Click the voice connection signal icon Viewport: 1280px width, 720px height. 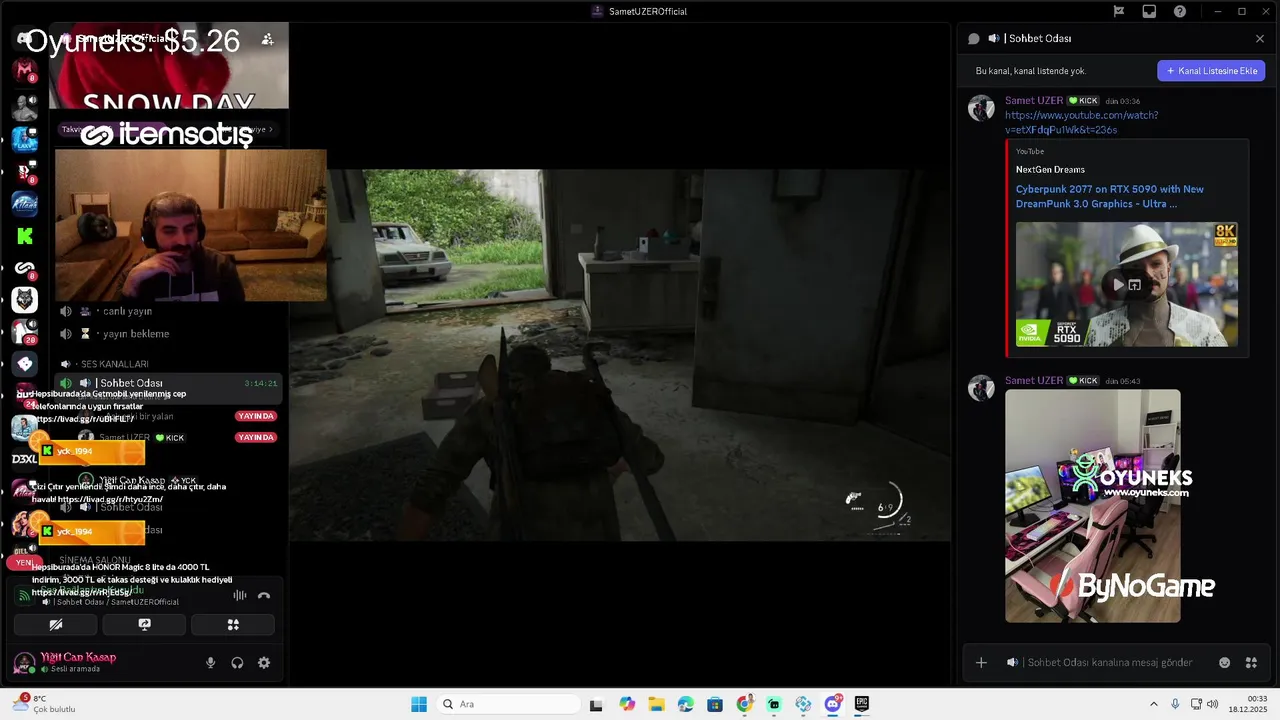(x=23, y=596)
